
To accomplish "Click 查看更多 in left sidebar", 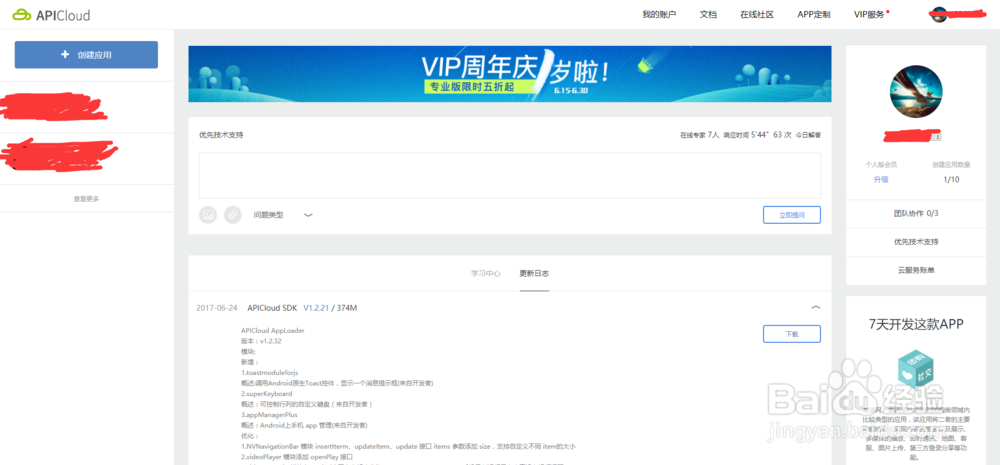I will (86, 199).
